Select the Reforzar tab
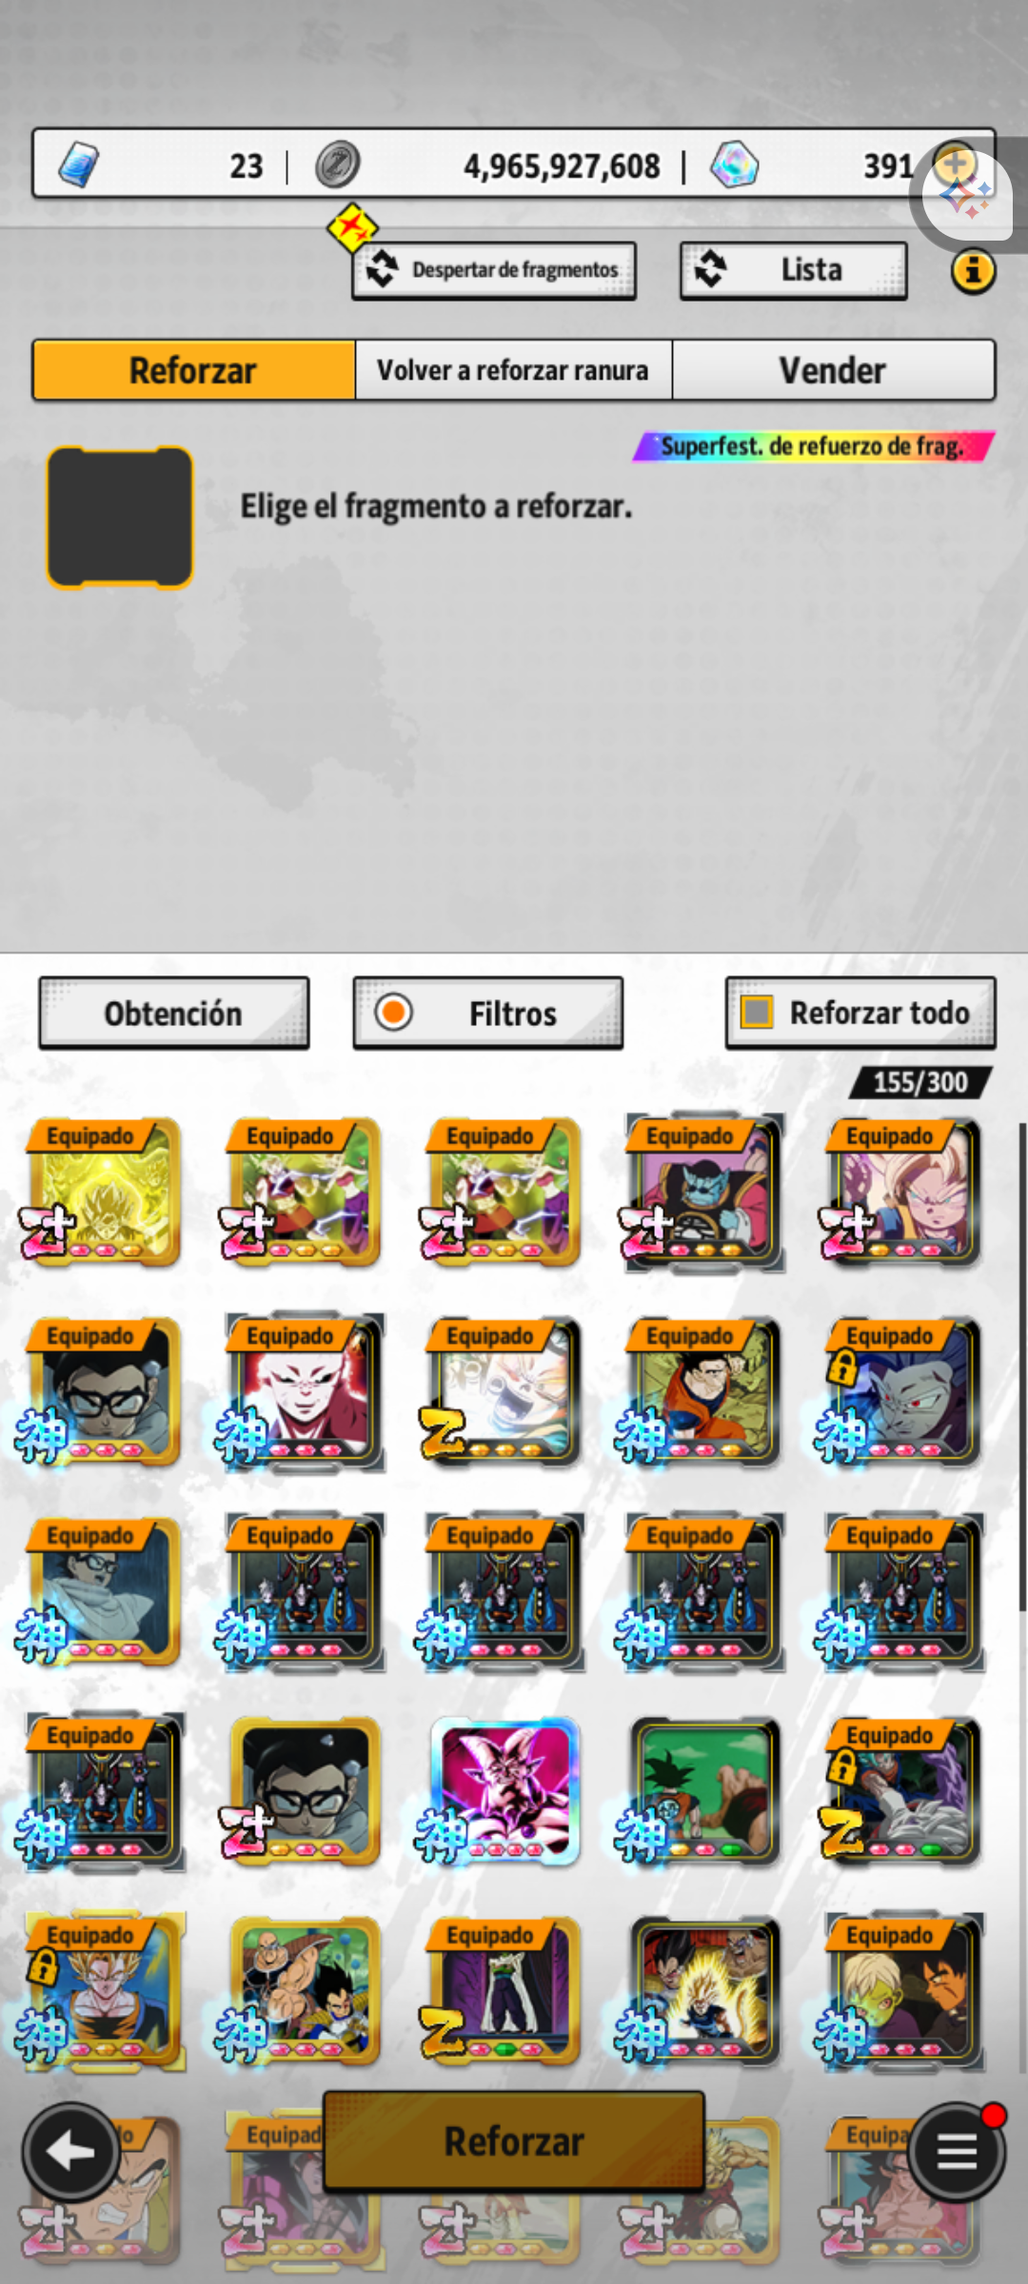The image size is (1028, 2284). tap(194, 370)
